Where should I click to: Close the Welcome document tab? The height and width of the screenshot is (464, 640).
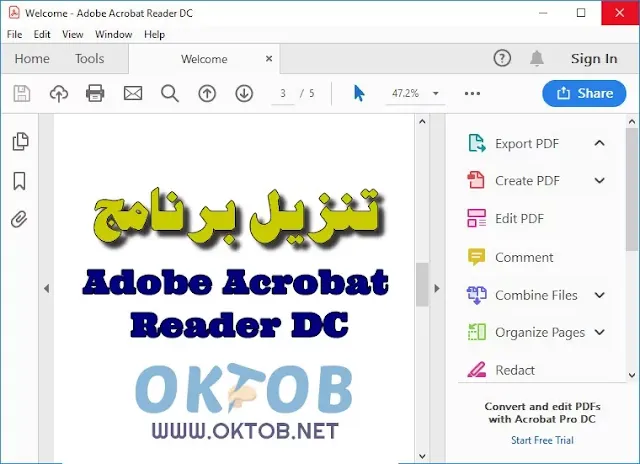click(x=269, y=59)
